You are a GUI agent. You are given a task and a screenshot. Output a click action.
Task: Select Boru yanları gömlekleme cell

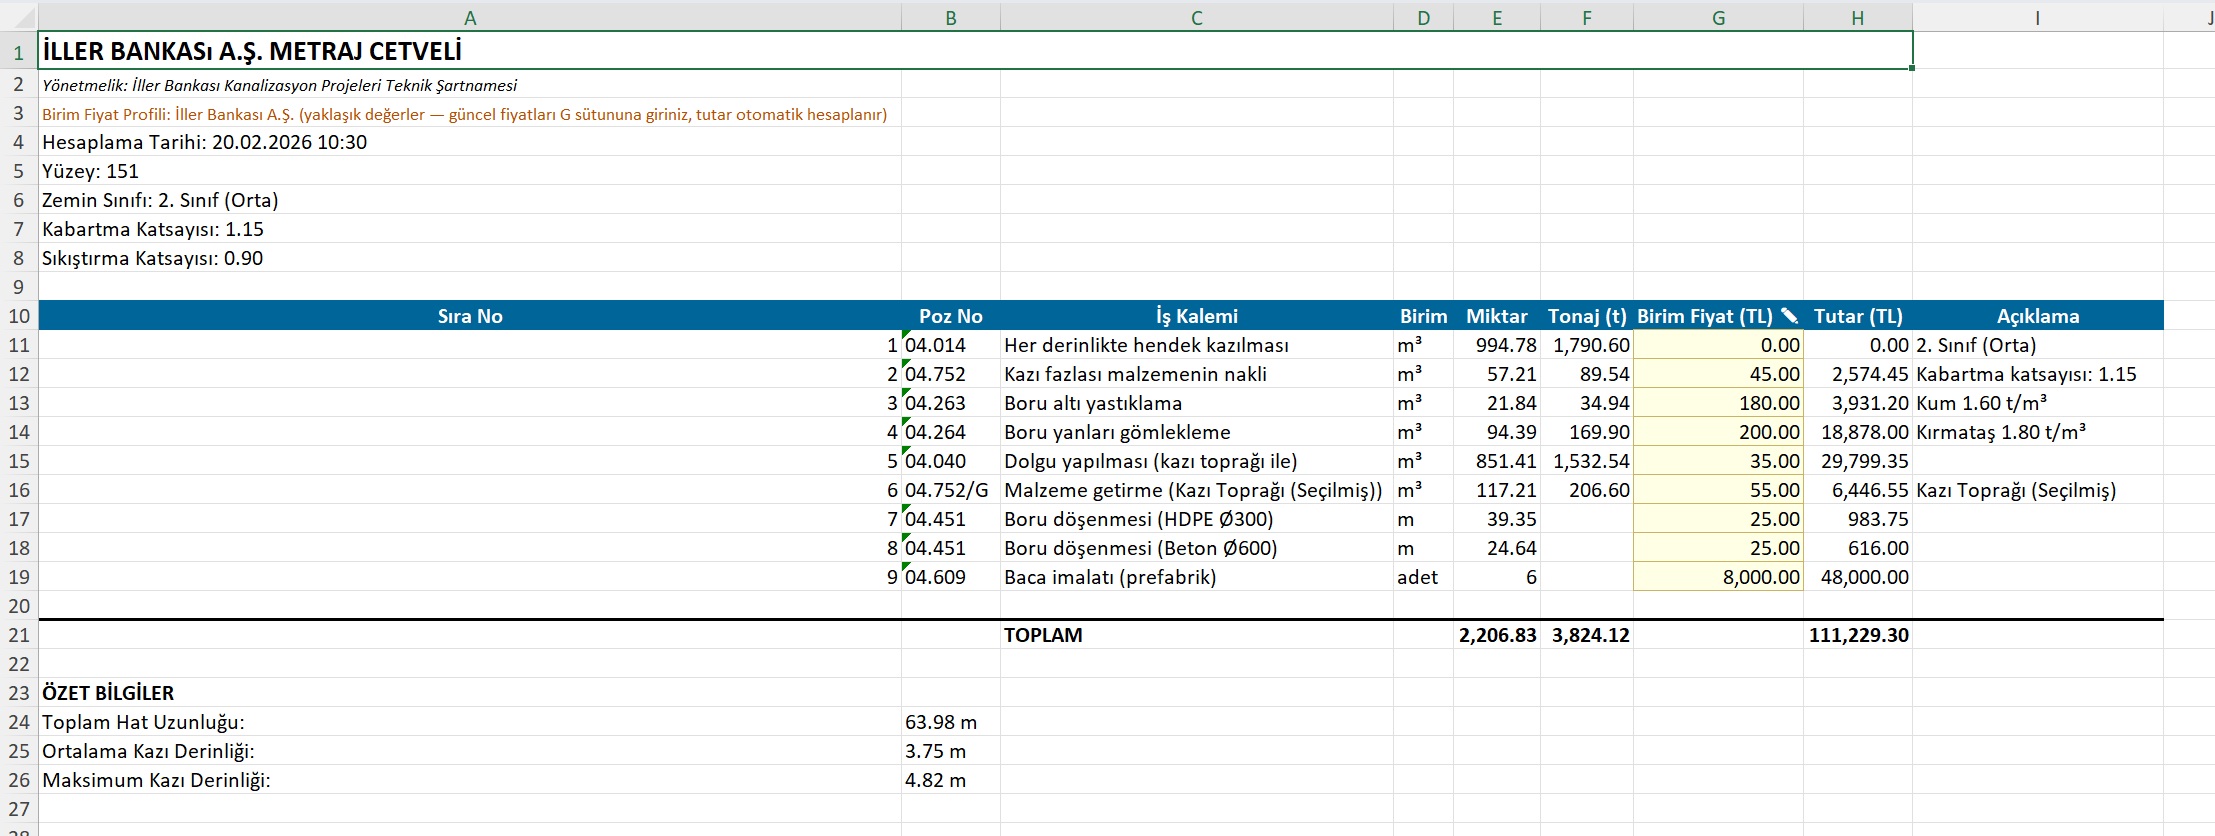click(1196, 432)
